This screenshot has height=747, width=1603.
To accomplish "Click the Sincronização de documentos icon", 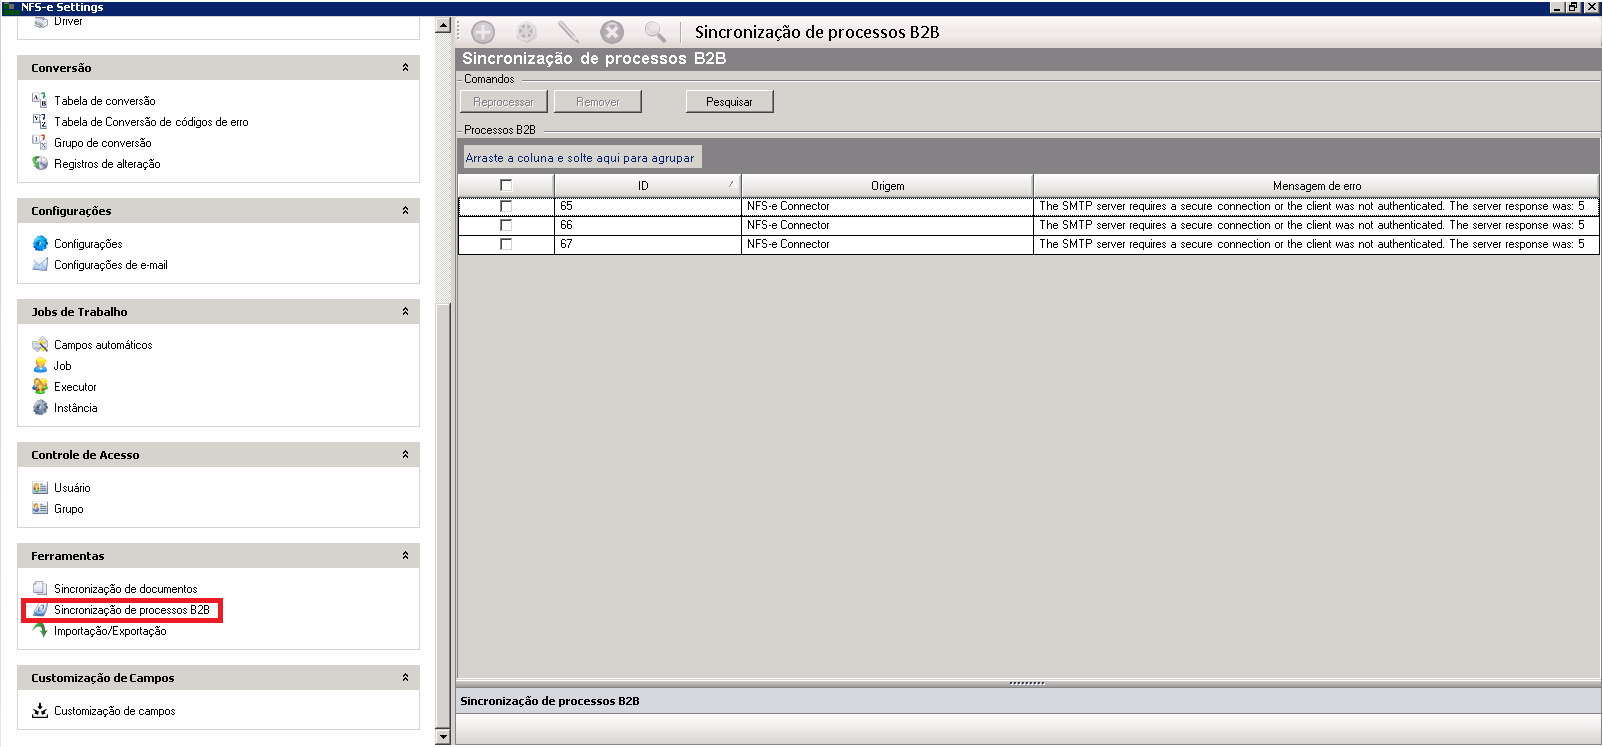I will point(40,588).
